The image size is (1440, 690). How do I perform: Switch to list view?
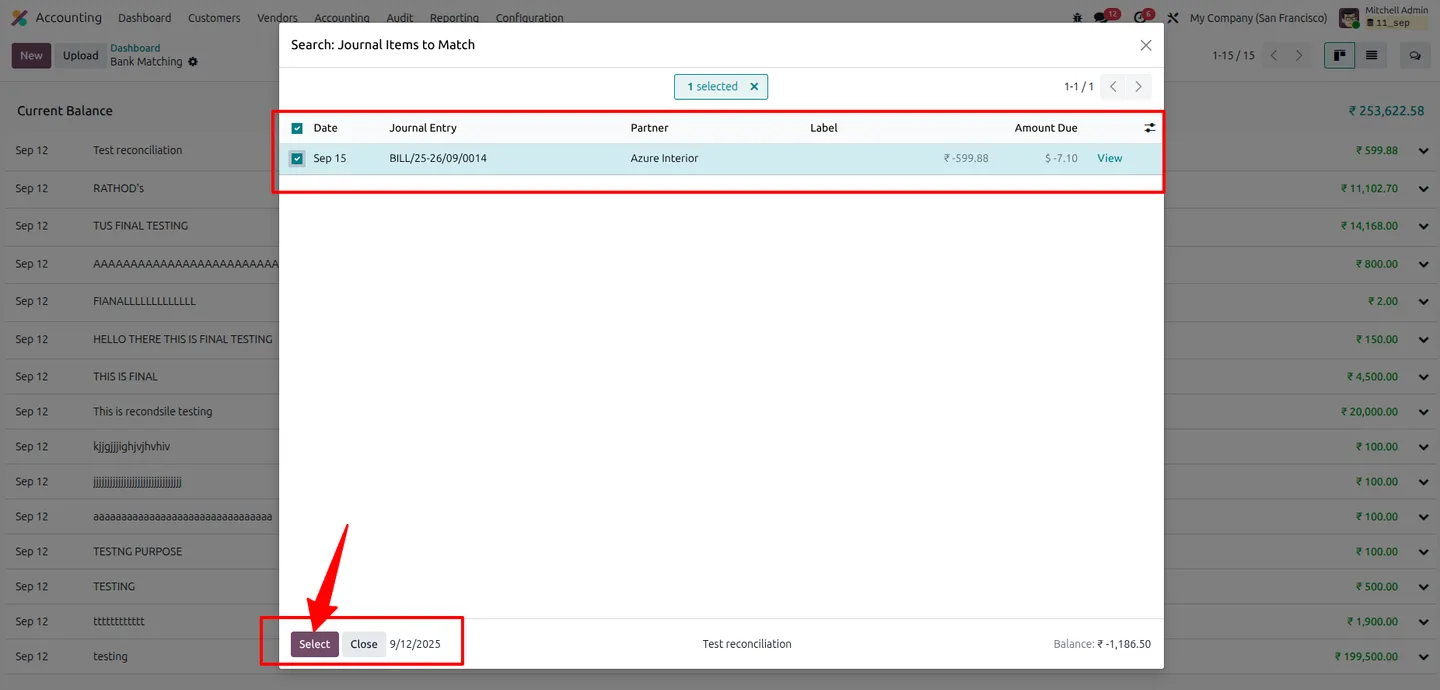pos(1371,55)
